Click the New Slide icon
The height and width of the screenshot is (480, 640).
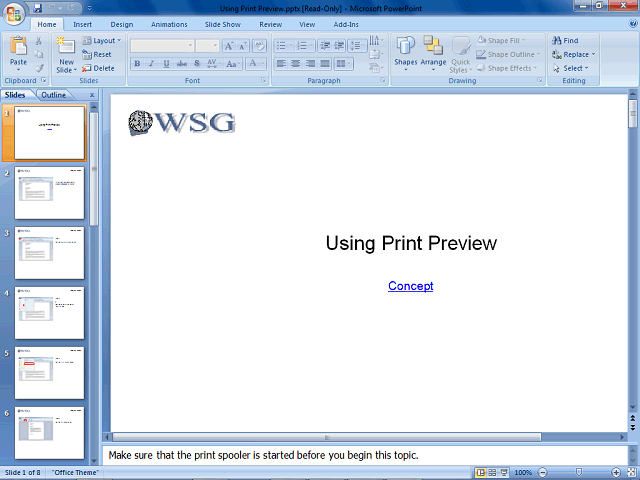pyautogui.click(x=67, y=46)
